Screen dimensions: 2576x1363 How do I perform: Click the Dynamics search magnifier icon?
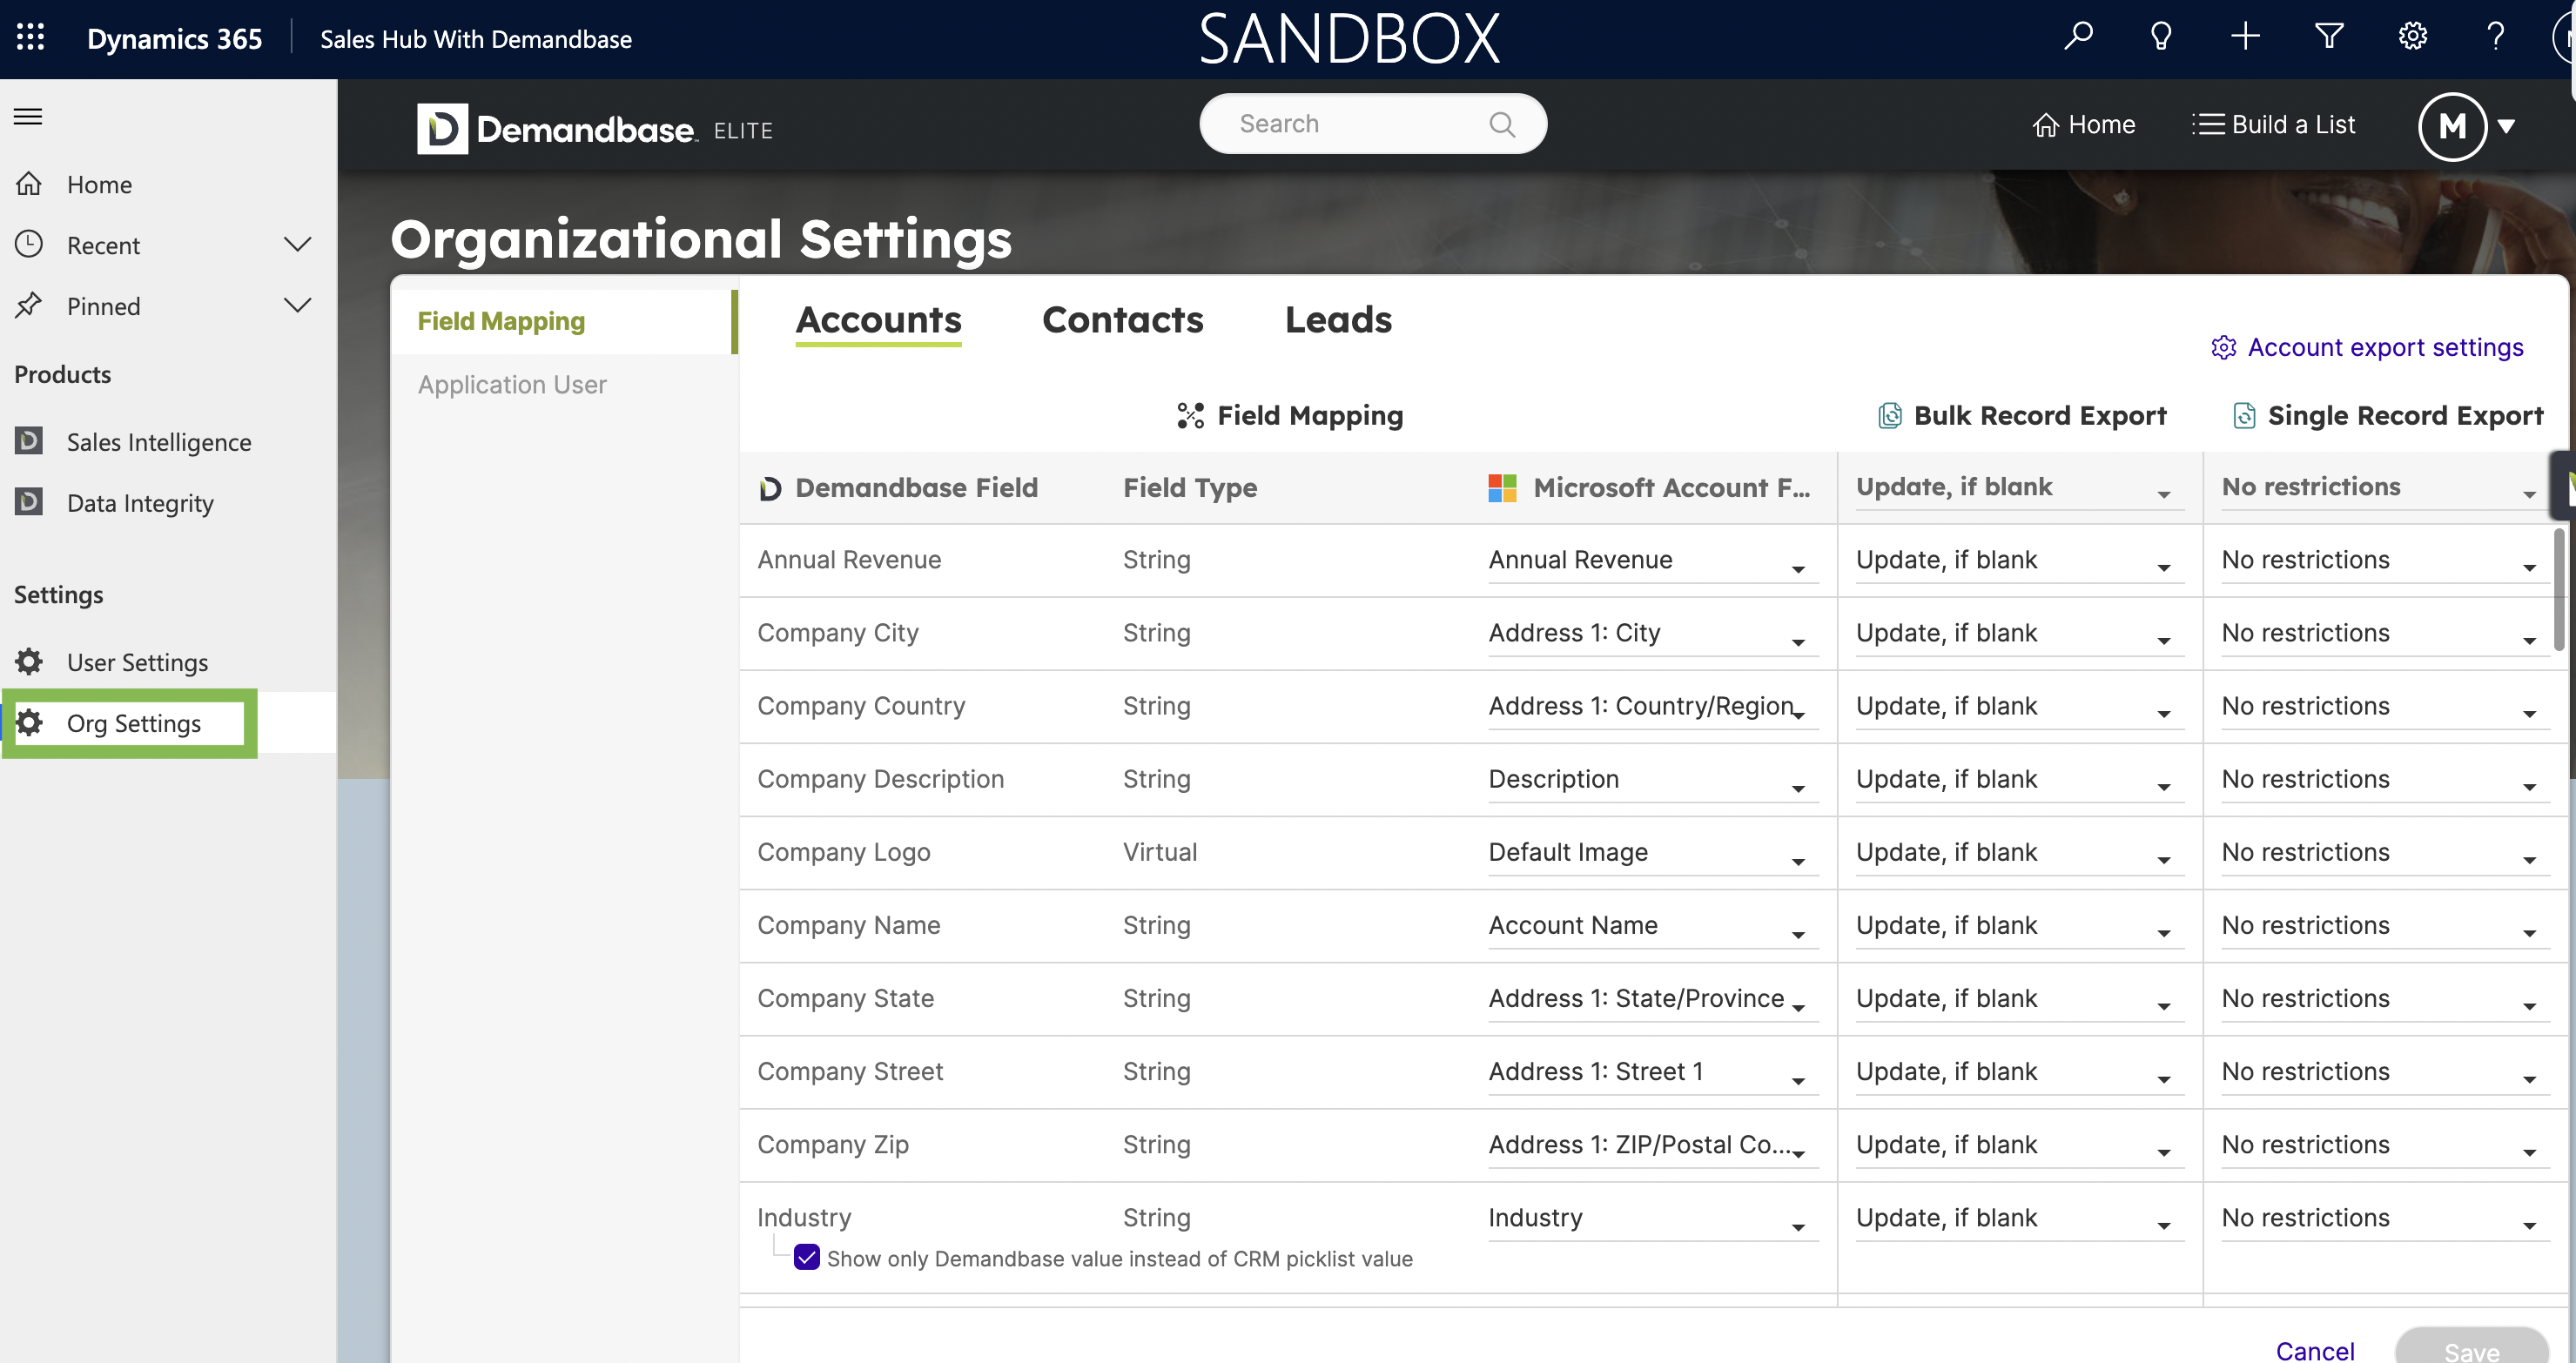[2078, 37]
